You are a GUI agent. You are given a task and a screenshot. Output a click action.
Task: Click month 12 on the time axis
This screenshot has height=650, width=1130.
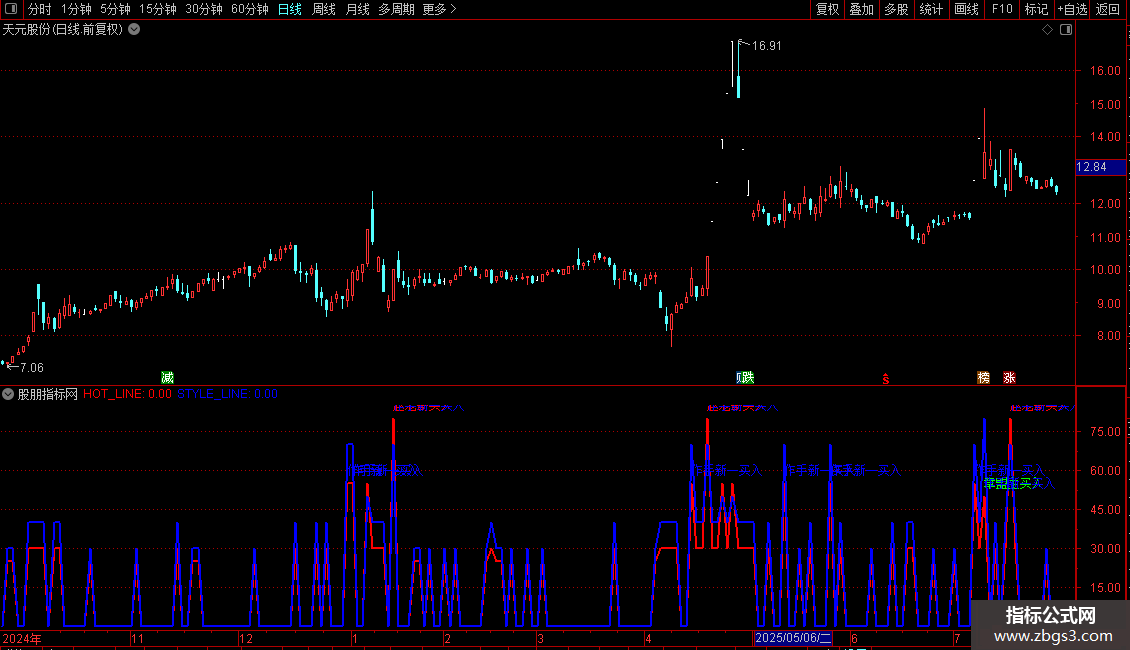pyautogui.click(x=246, y=638)
